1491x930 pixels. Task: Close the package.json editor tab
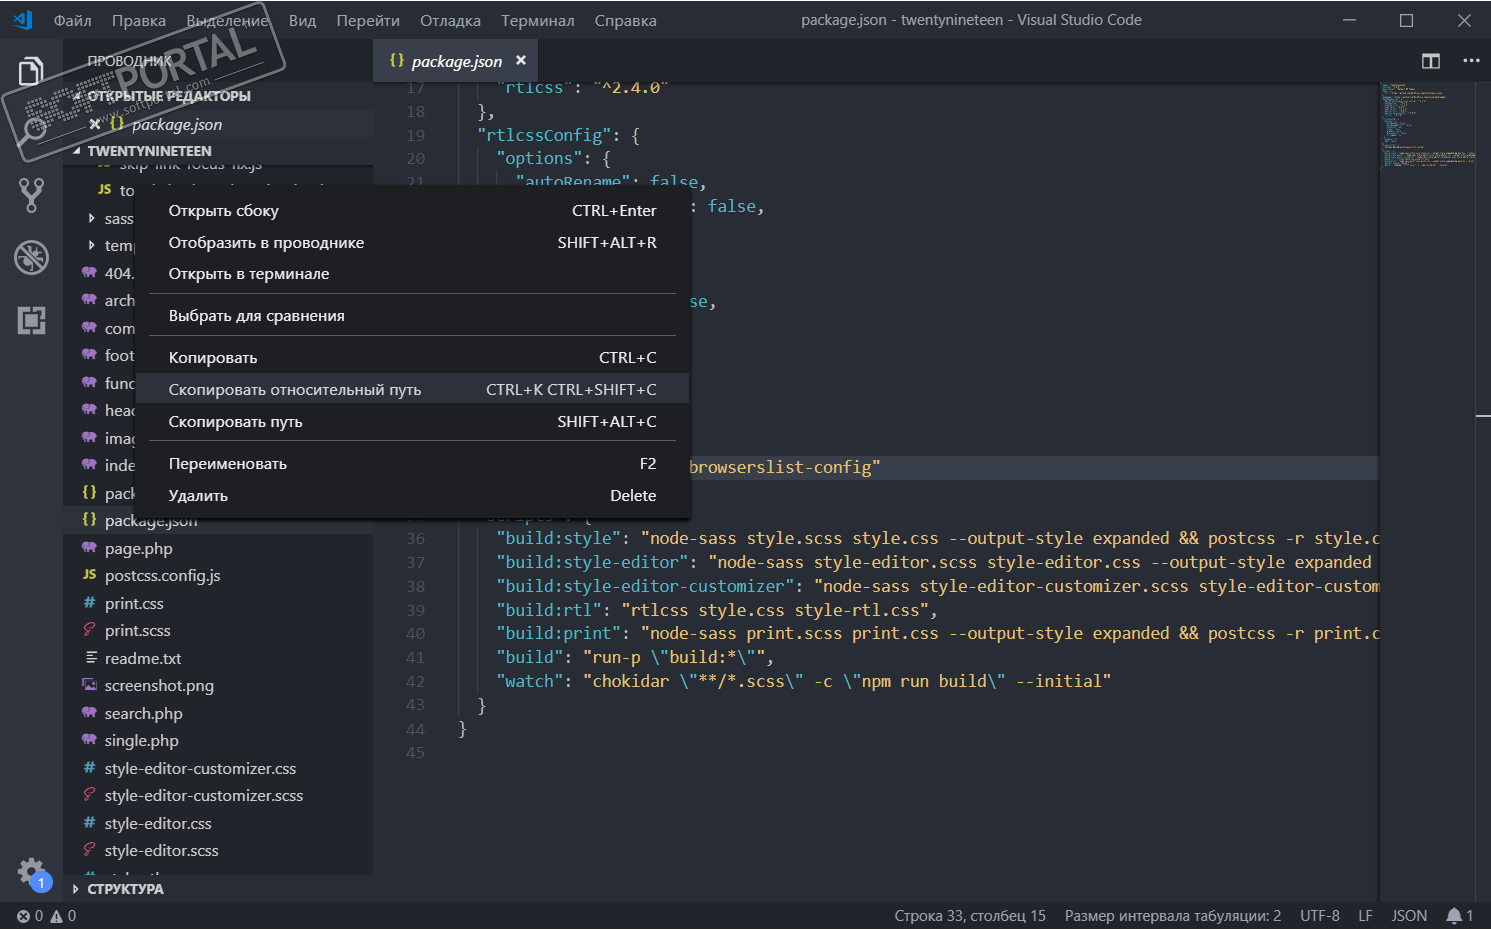520,60
